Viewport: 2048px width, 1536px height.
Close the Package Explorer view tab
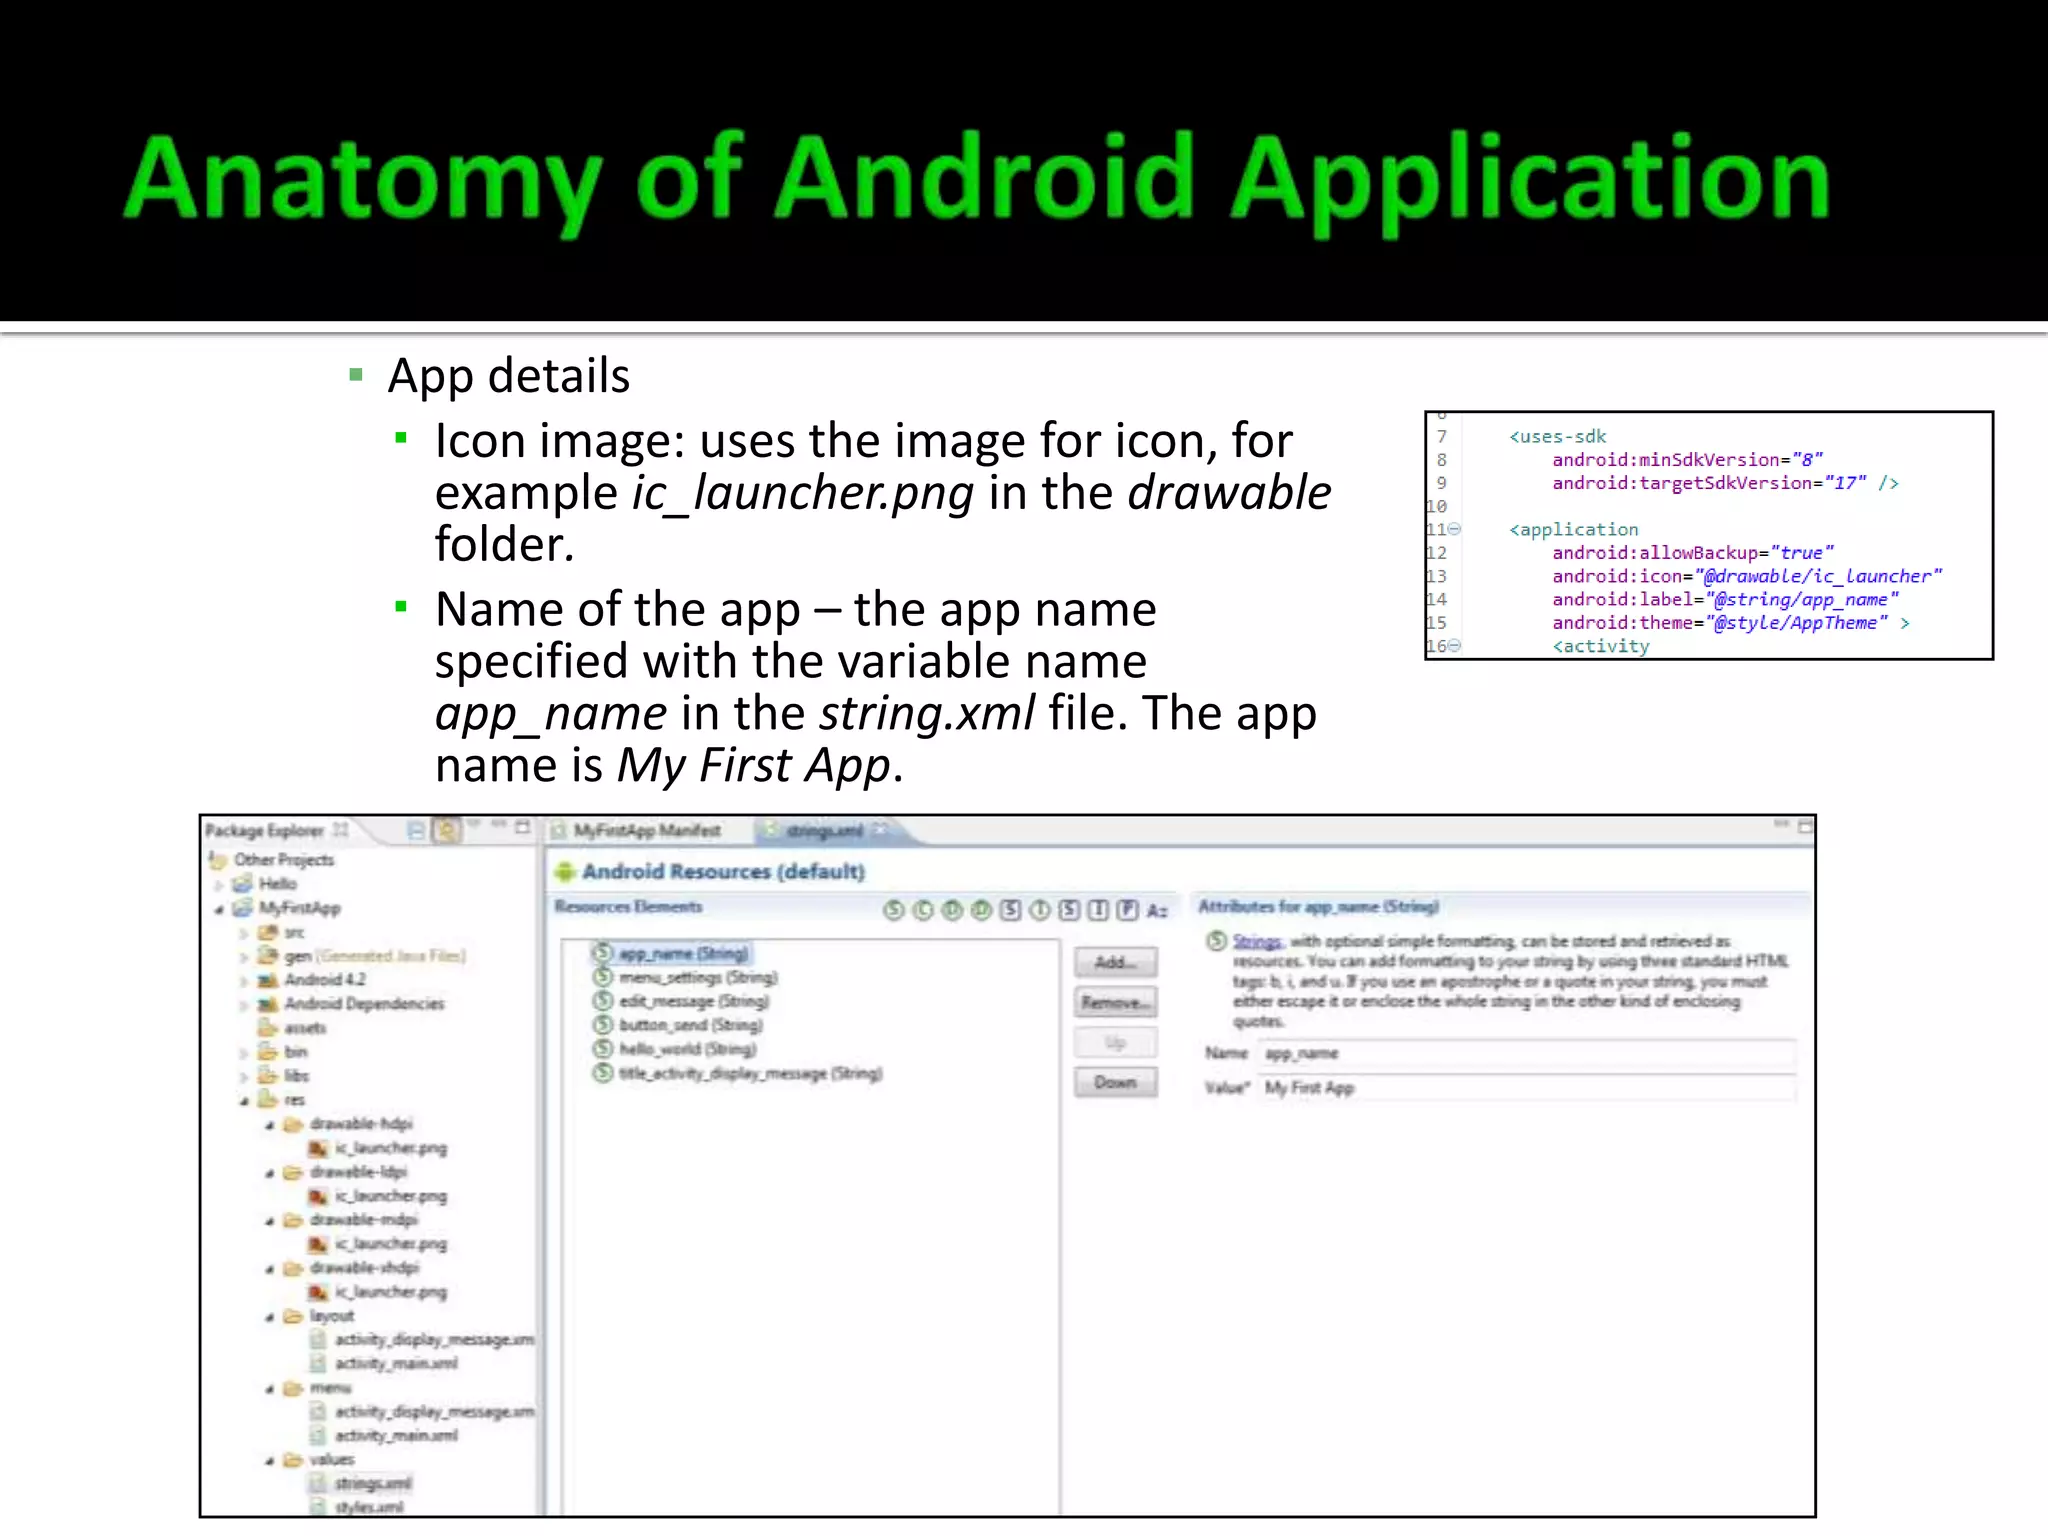(x=341, y=830)
